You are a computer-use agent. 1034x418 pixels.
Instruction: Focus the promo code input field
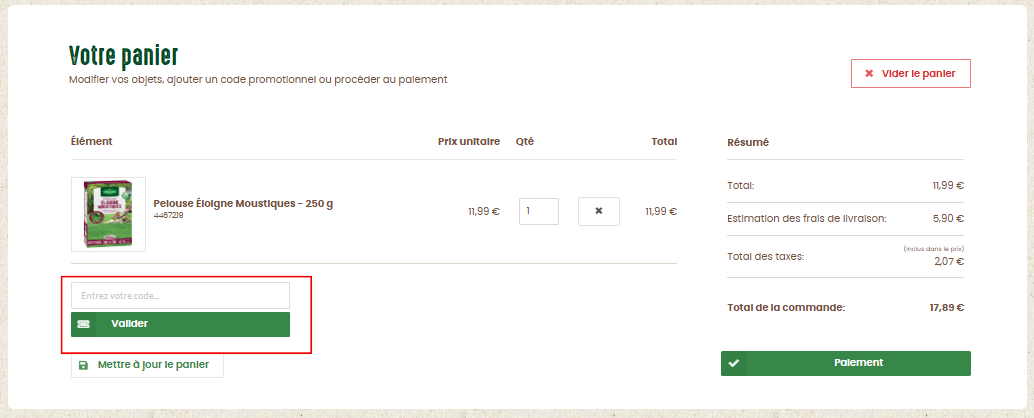(x=180, y=295)
